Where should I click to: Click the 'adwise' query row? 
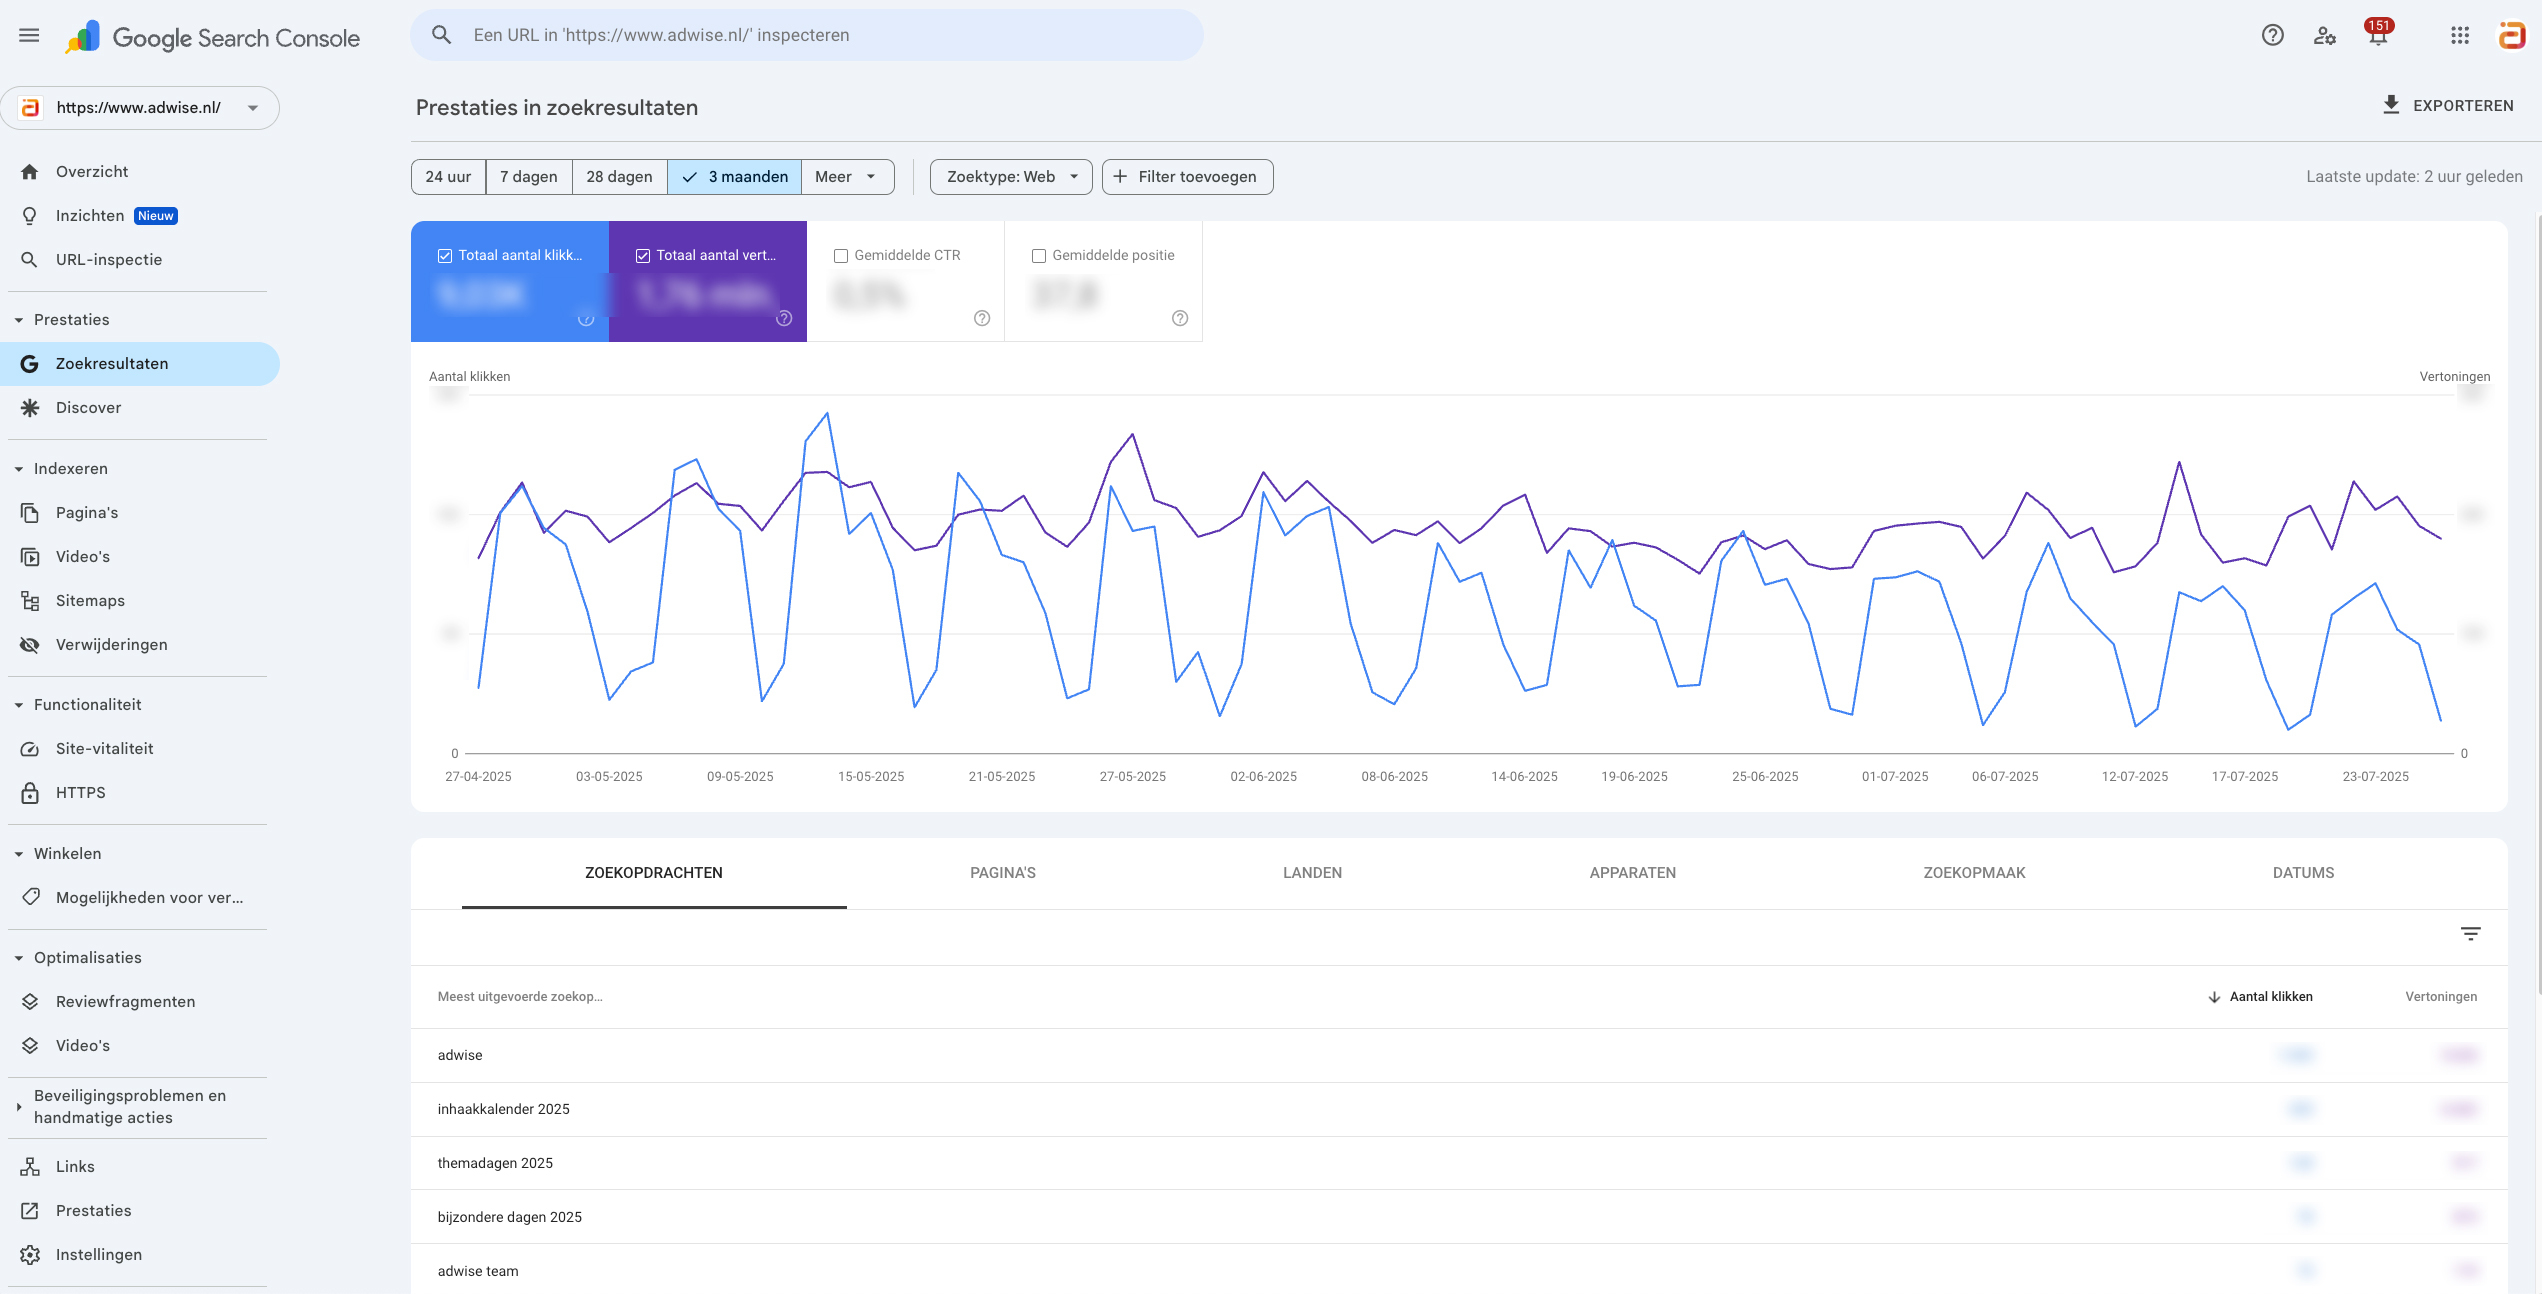[x=1459, y=1055]
